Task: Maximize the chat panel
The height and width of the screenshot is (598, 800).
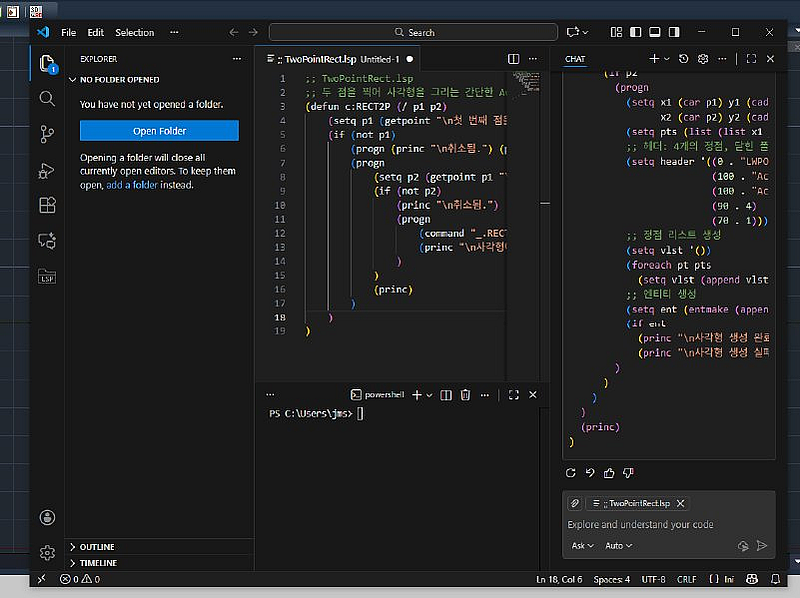Action: click(x=751, y=59)
